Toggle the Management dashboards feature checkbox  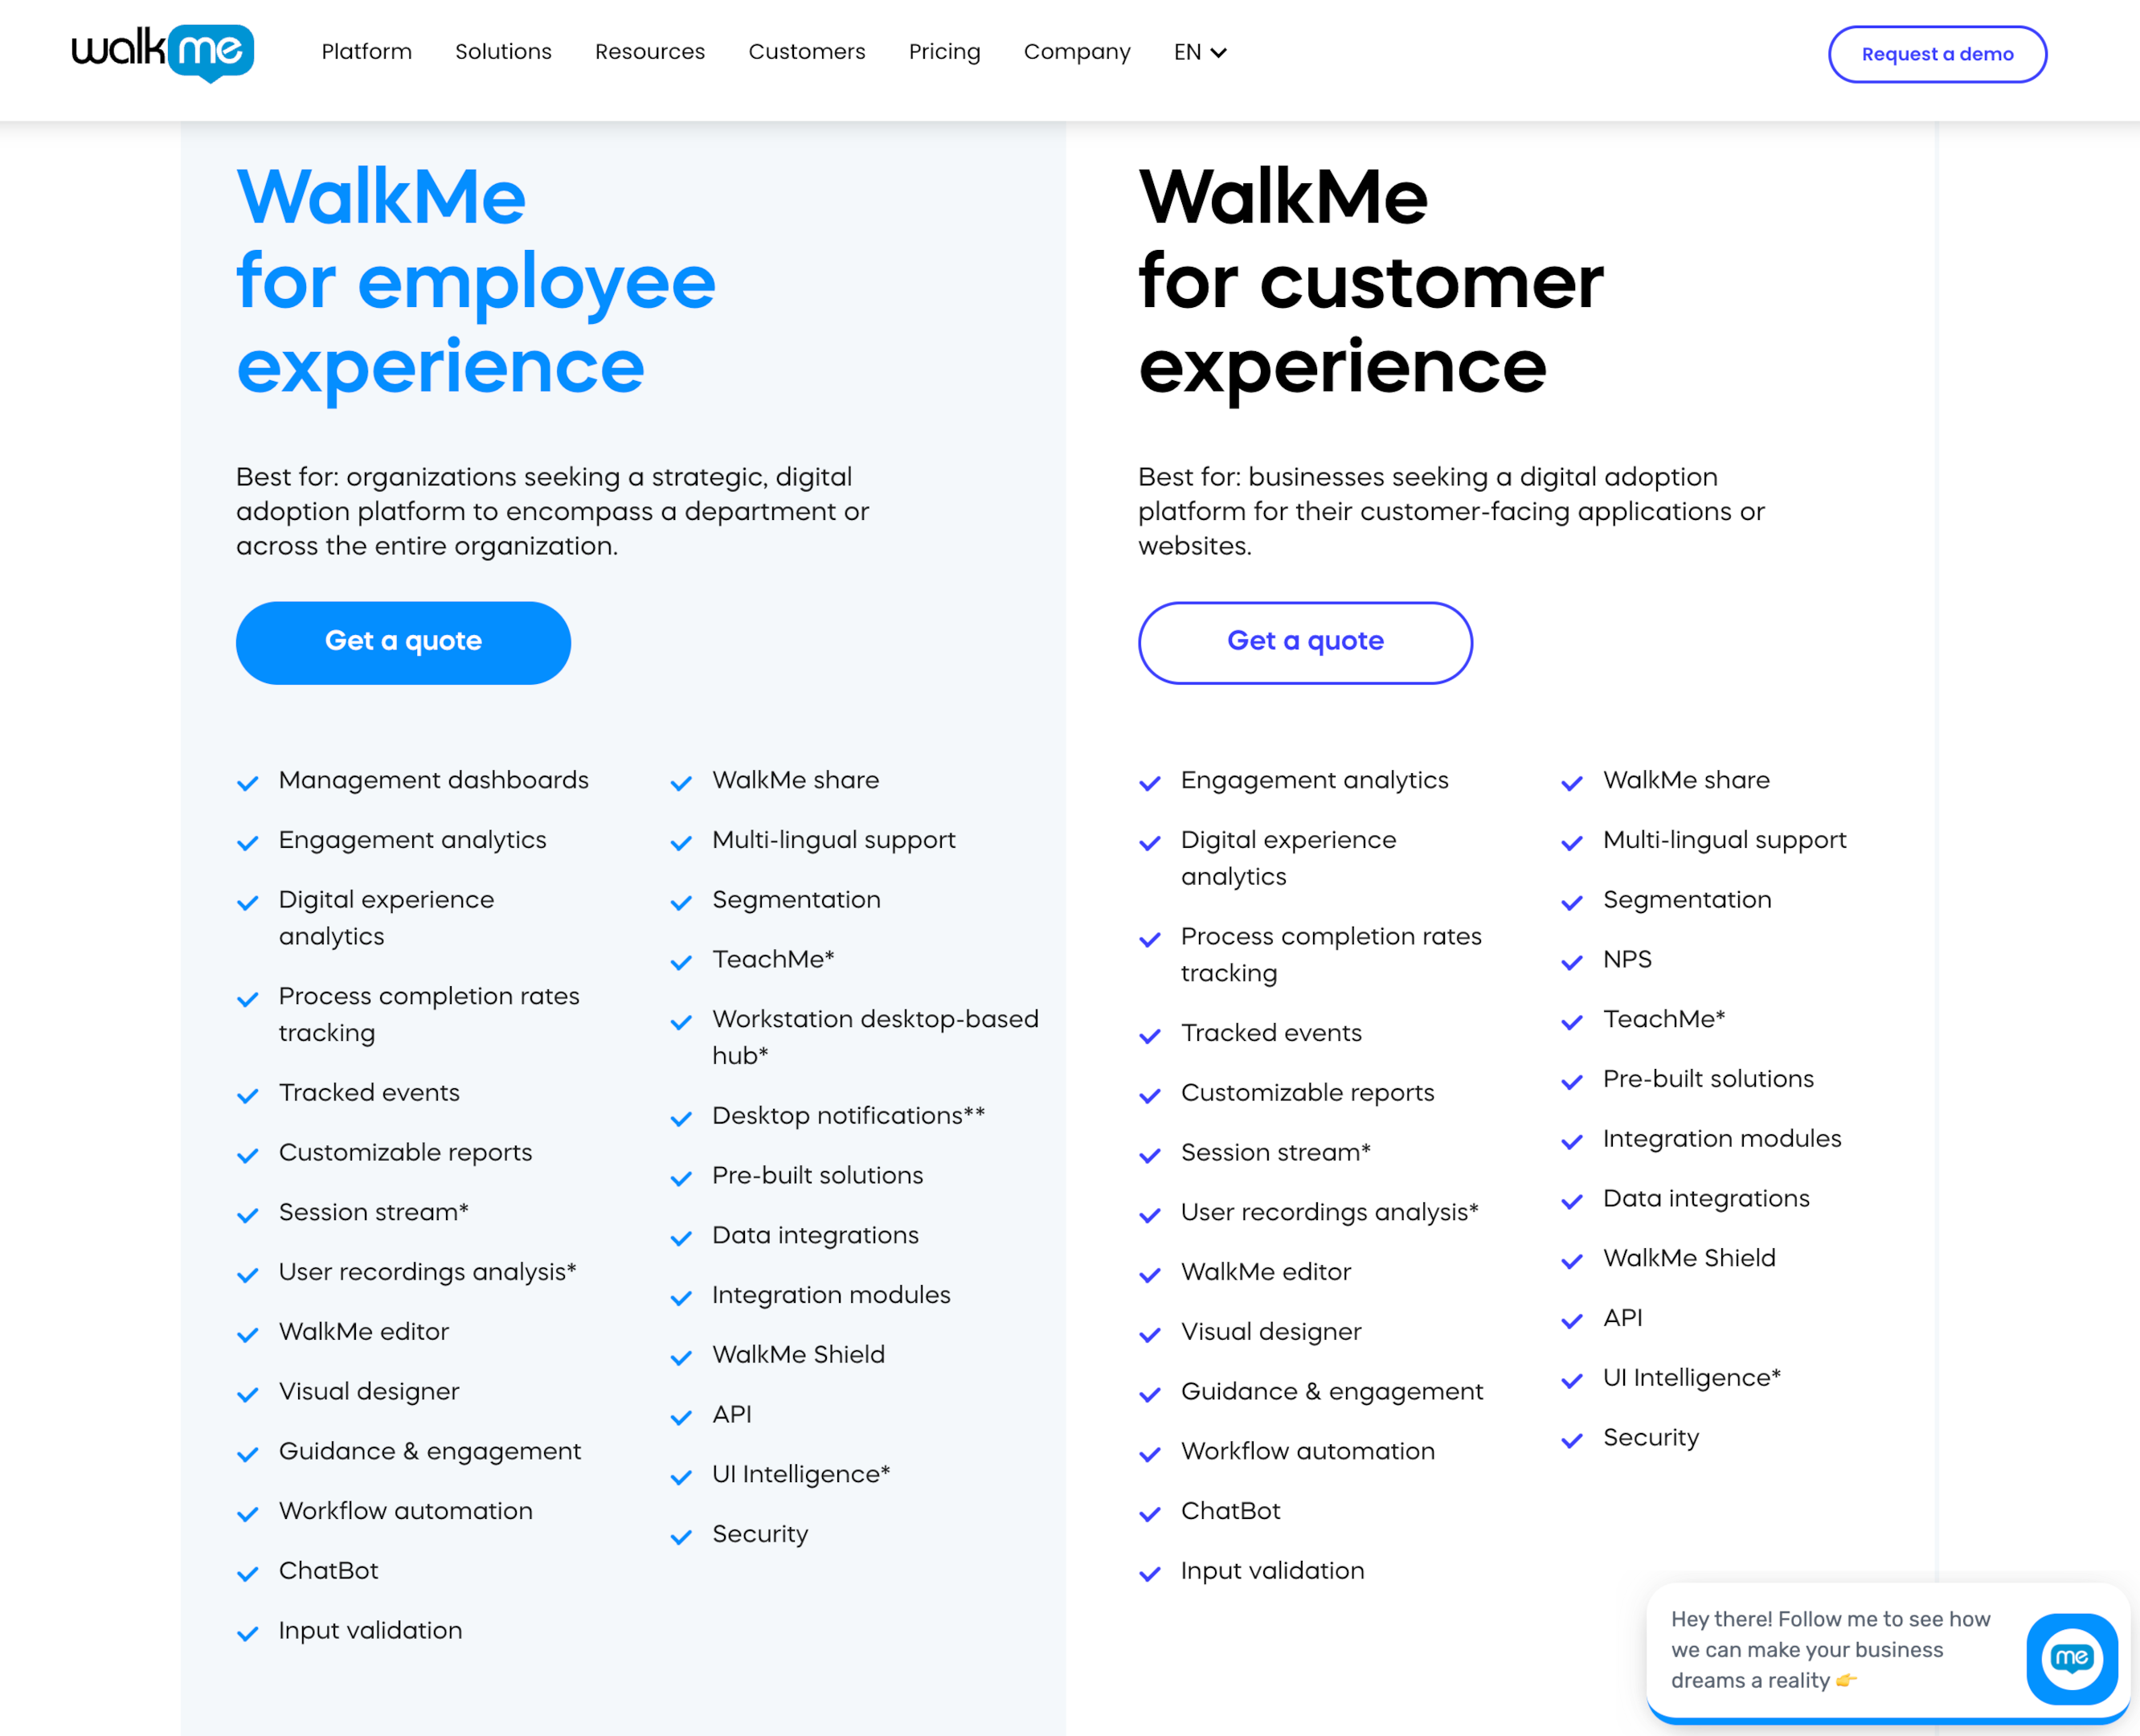point(248,781)
